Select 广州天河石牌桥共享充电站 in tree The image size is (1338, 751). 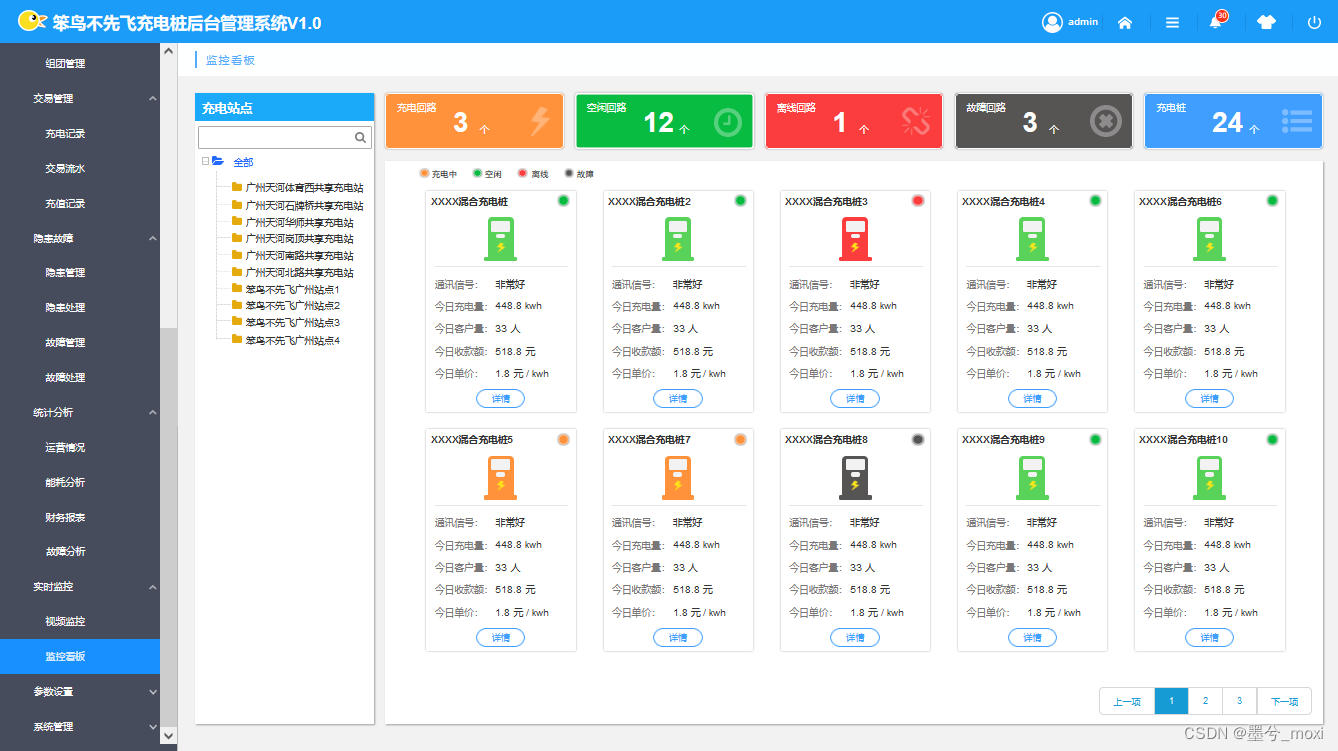point(304,205)
